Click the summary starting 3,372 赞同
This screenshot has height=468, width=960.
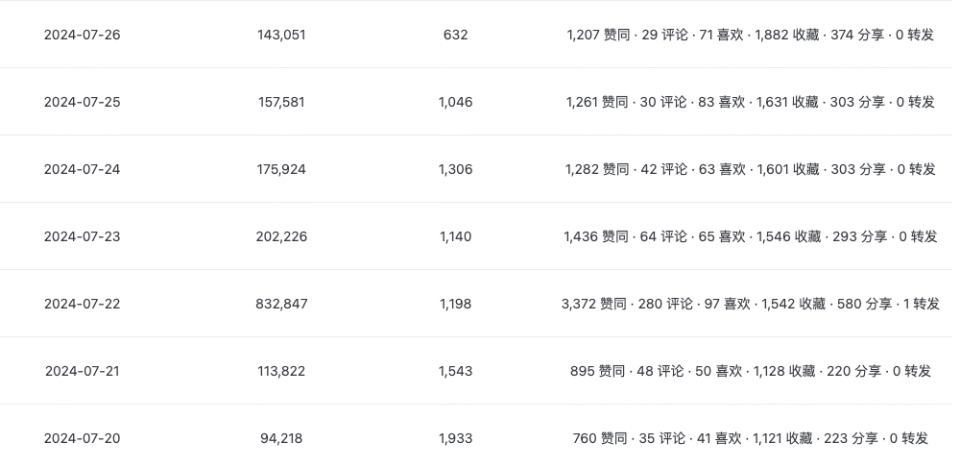(x=750, y=304)
